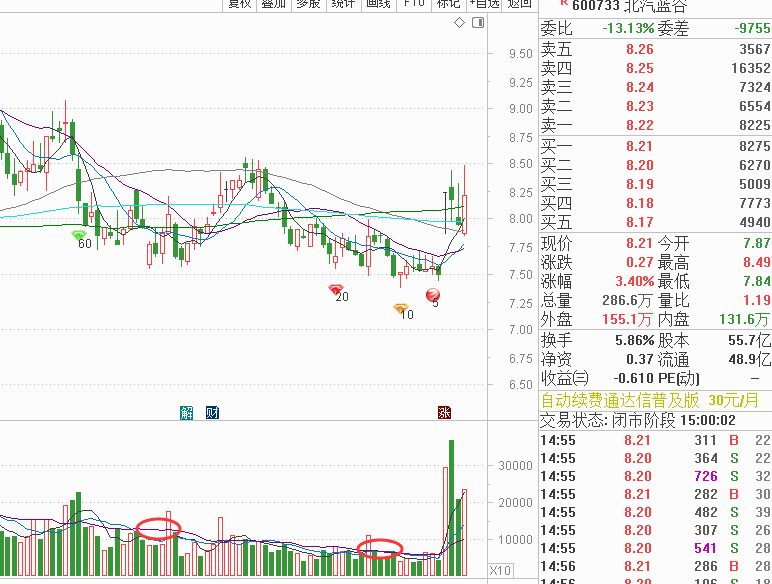Click the 内盘 131.6万 value
The height and width of the screenshot is (584, 772).
(745, 320)
